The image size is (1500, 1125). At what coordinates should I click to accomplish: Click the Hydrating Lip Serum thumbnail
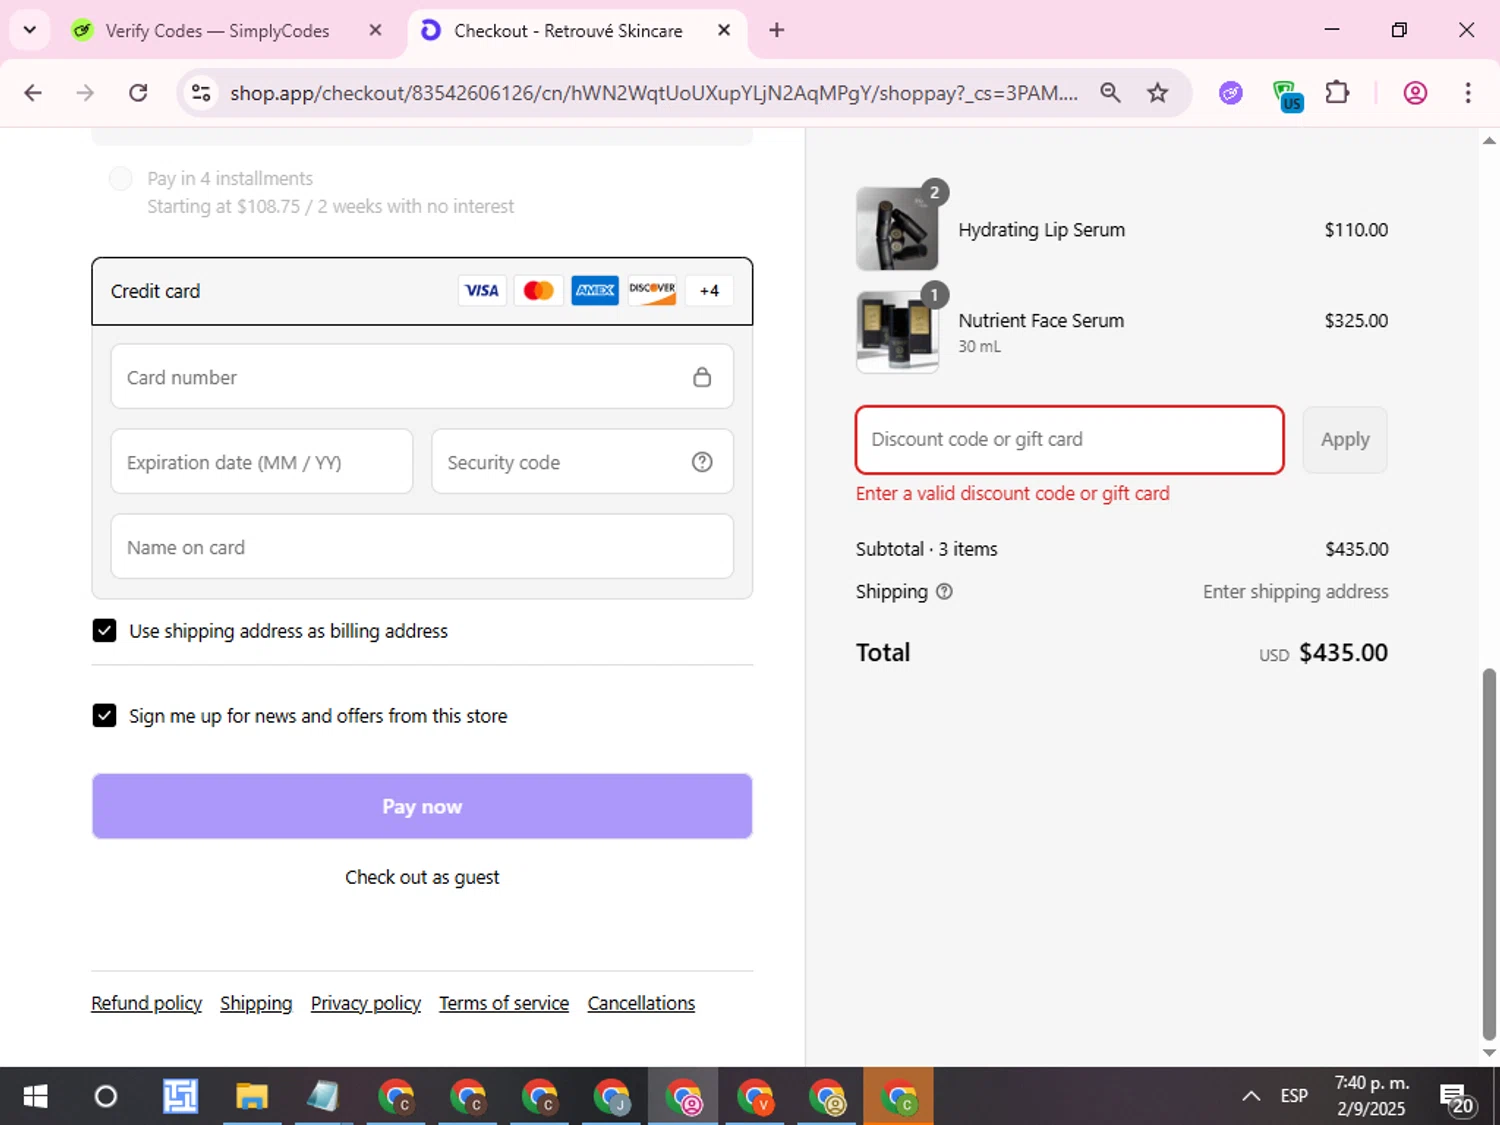(897, 228)
